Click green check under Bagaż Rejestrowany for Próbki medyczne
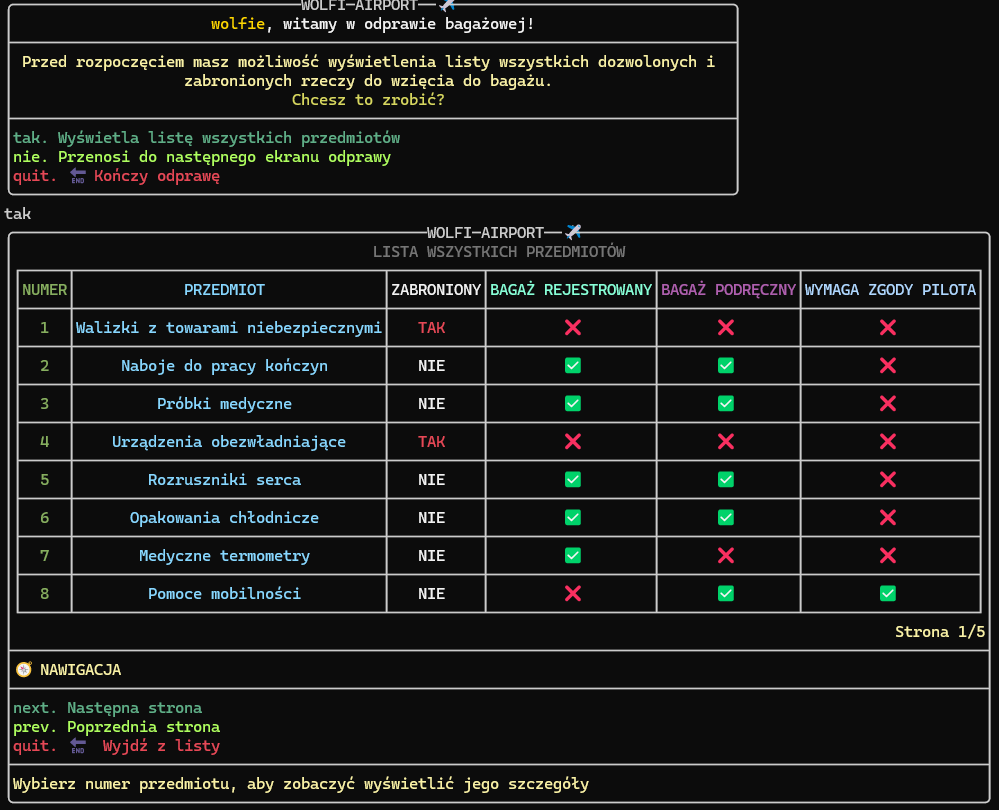The height and width of the screenshot is (810, 999). coord(573,403)
